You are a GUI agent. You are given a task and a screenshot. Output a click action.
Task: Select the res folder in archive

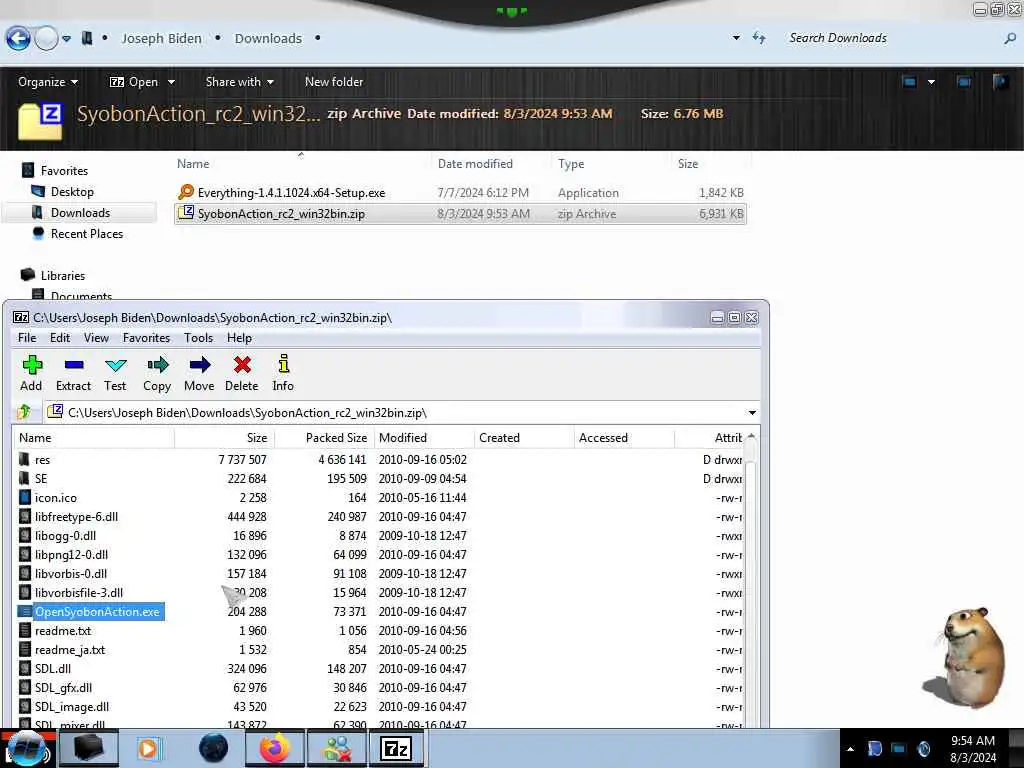pos(42,460)
